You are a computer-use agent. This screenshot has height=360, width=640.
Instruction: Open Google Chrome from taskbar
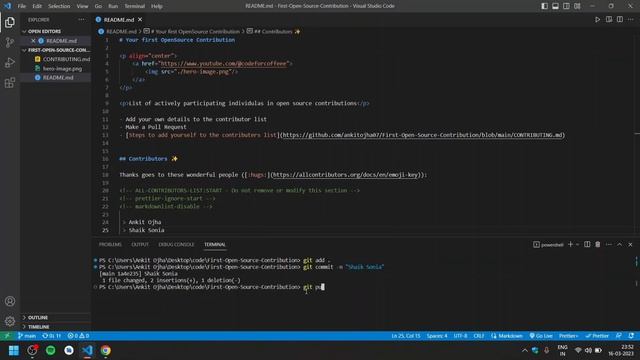[106, 351]
